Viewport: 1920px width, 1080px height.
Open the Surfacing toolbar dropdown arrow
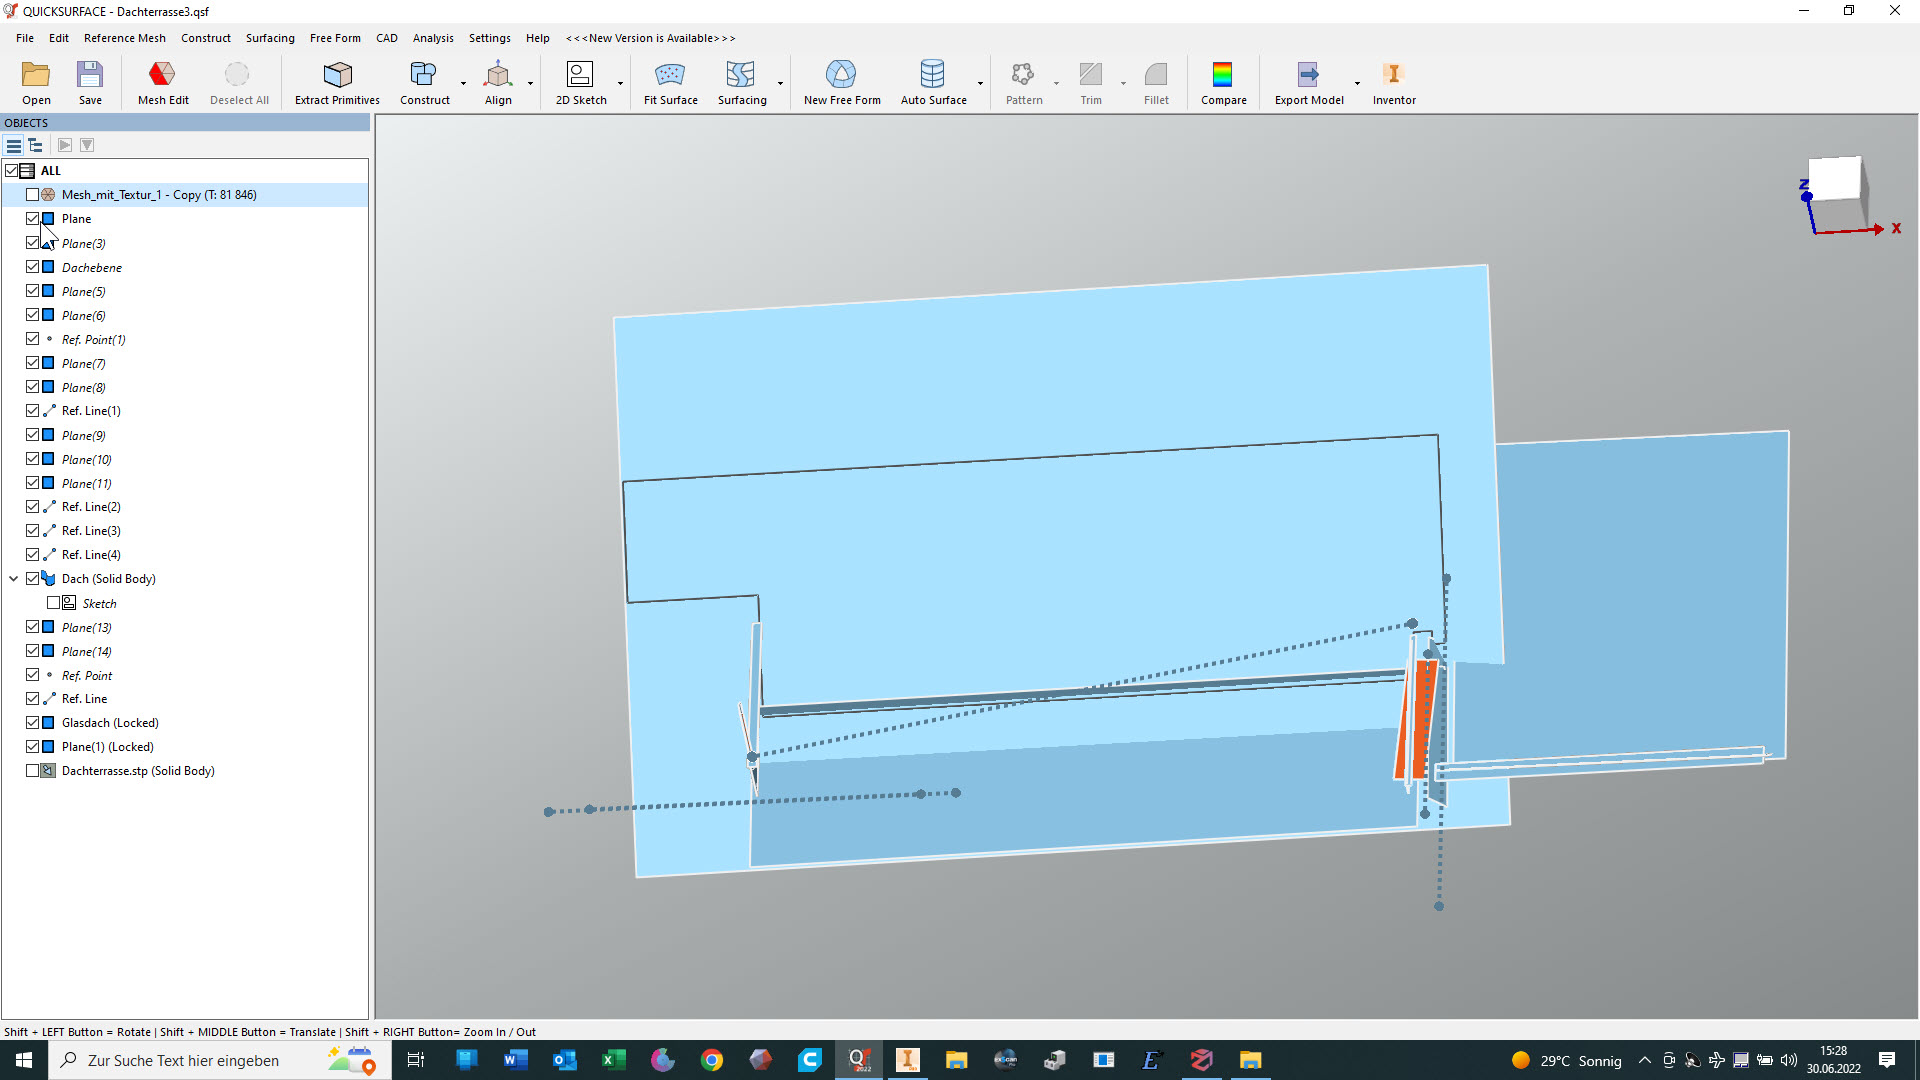coord(780,83)
